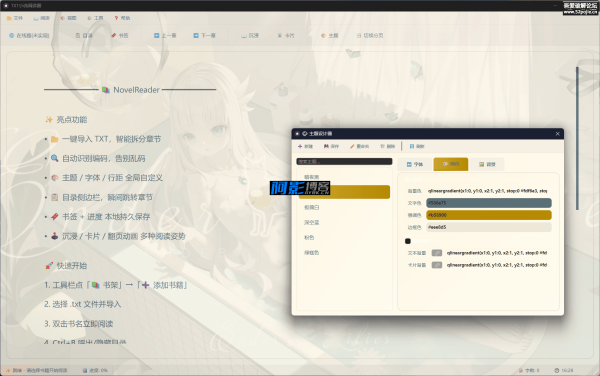This screenshot has width=600, height=376.
Task: Open the 帮助 menu
Action: [x=122, y=18]
